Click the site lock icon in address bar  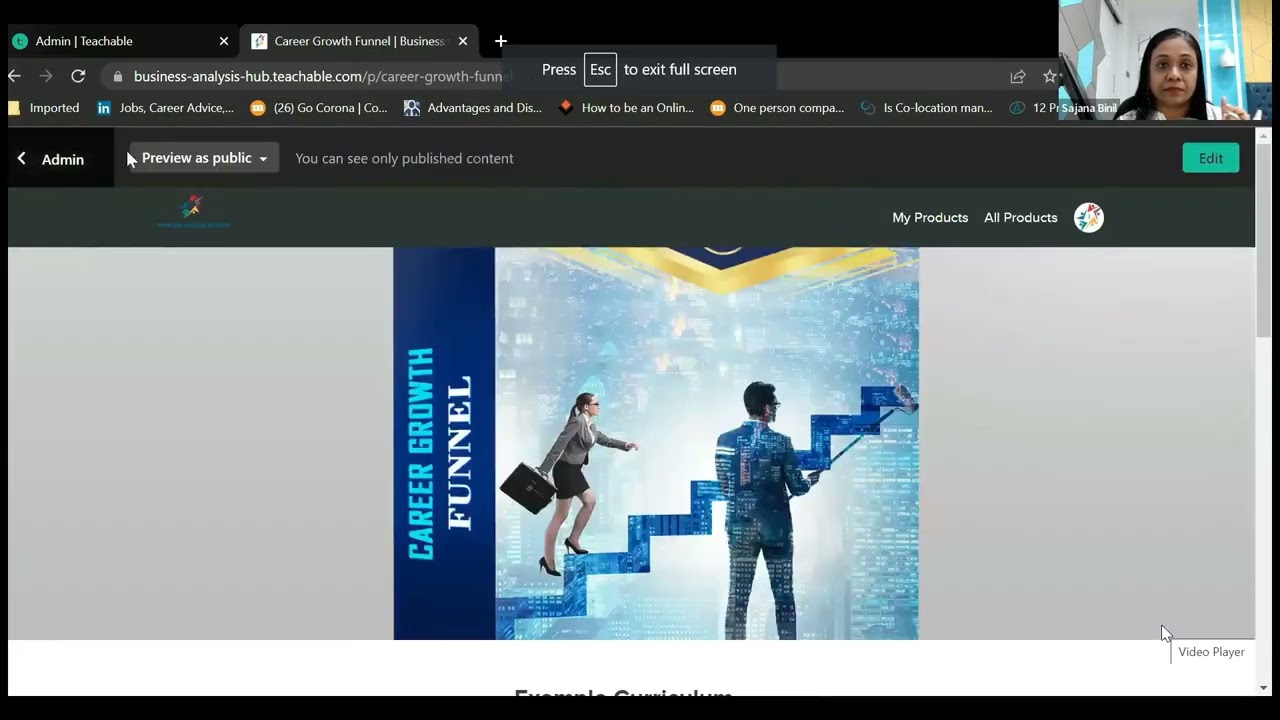click(x=118, y=77)
